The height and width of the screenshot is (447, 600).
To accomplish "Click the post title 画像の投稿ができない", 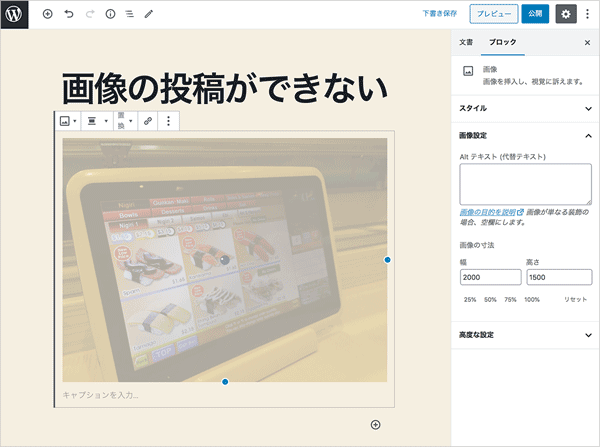I will (x=225, y=89).
